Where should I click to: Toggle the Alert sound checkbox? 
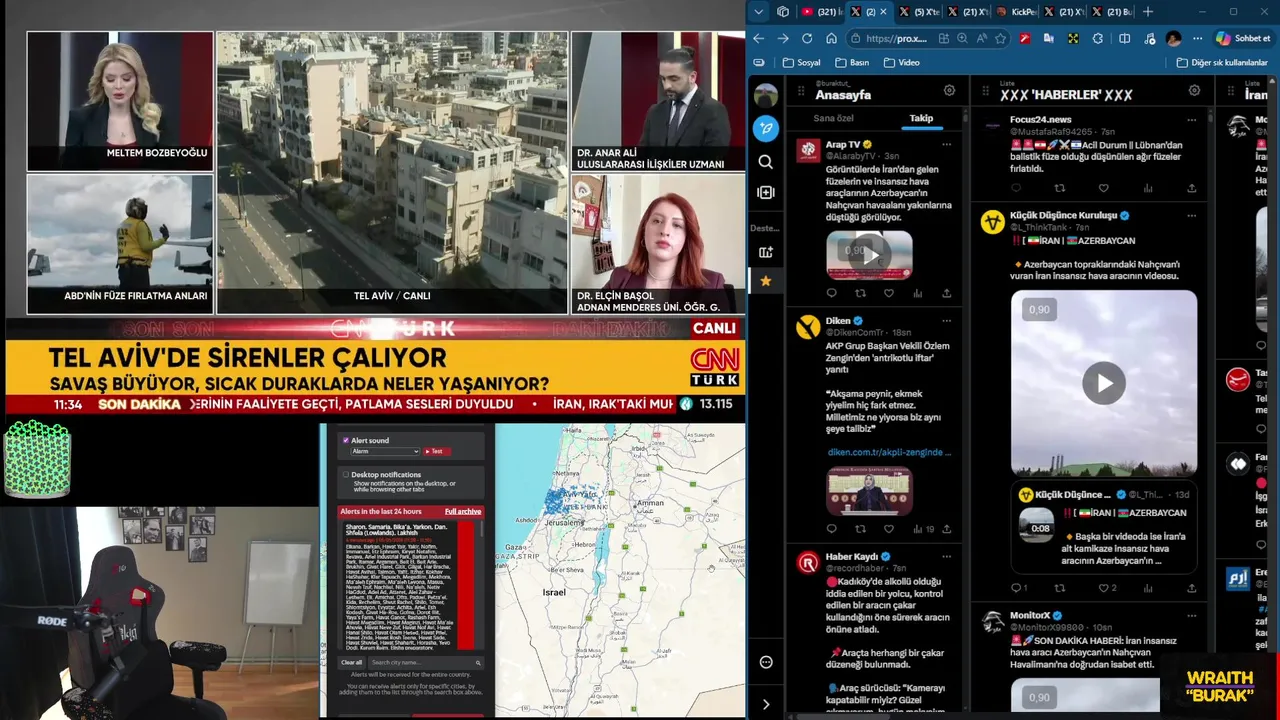346,440
